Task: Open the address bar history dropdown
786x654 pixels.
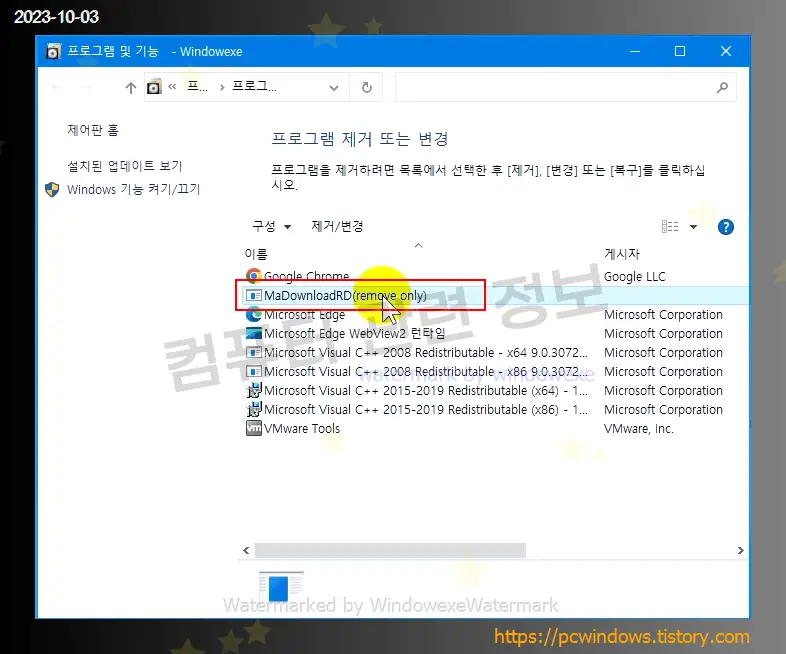Action: tap(334, 88)
